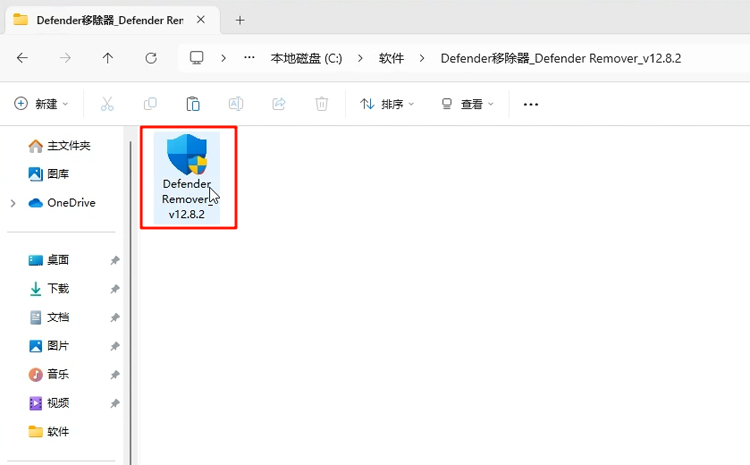750x465 pixels.
Task: Navigate to 本地磁盘 (C:) in breadcrumb
Action: coord(307,58)
